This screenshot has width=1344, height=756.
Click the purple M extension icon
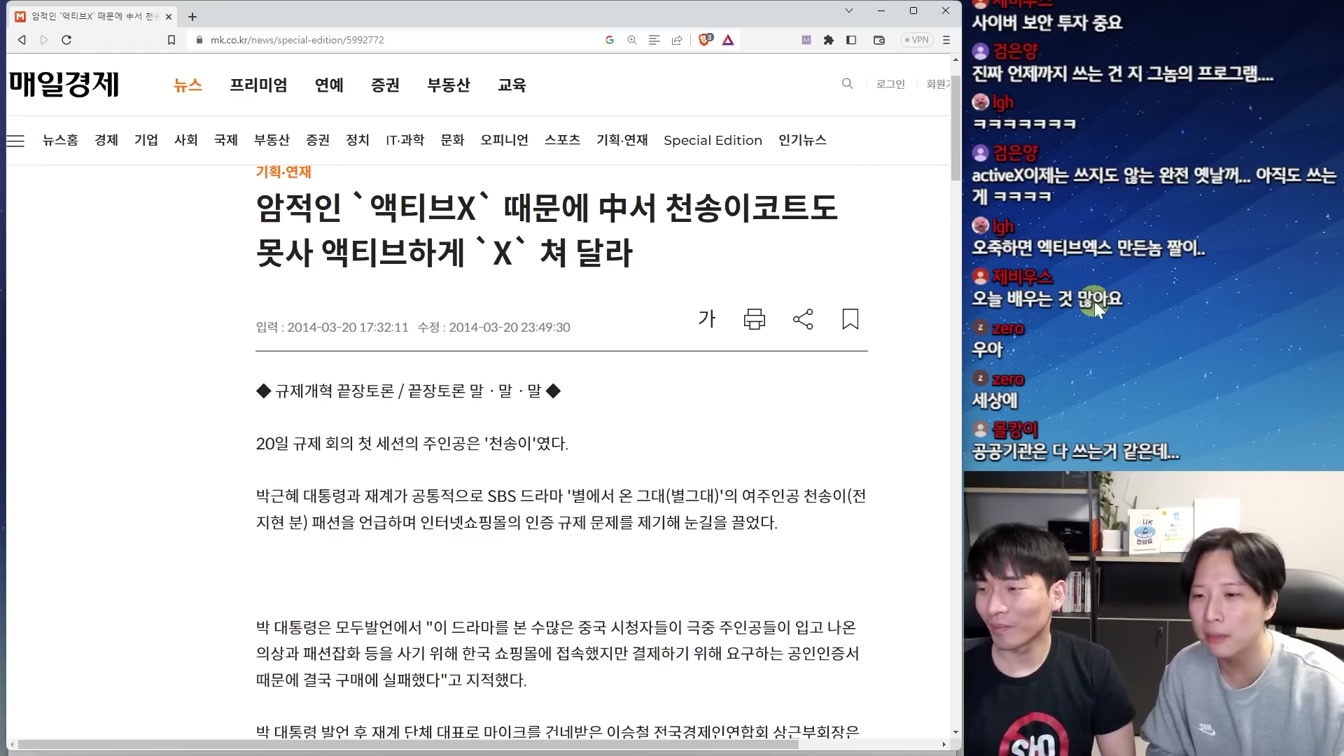pyautogui.click(x=806, y=40)
